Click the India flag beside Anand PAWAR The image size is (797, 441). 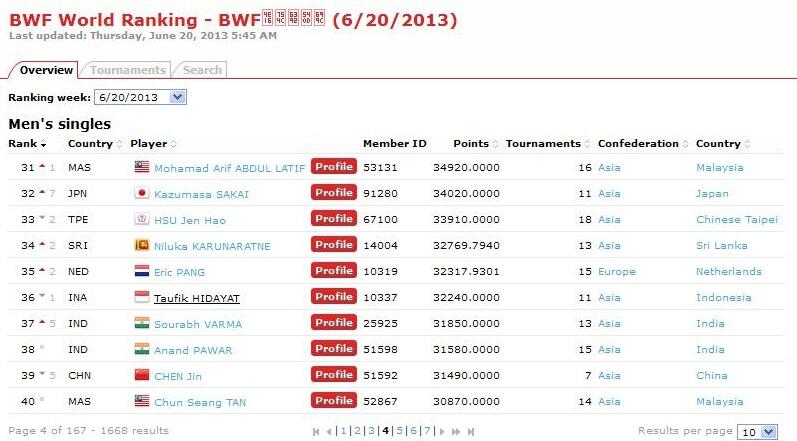click(142, 349)
